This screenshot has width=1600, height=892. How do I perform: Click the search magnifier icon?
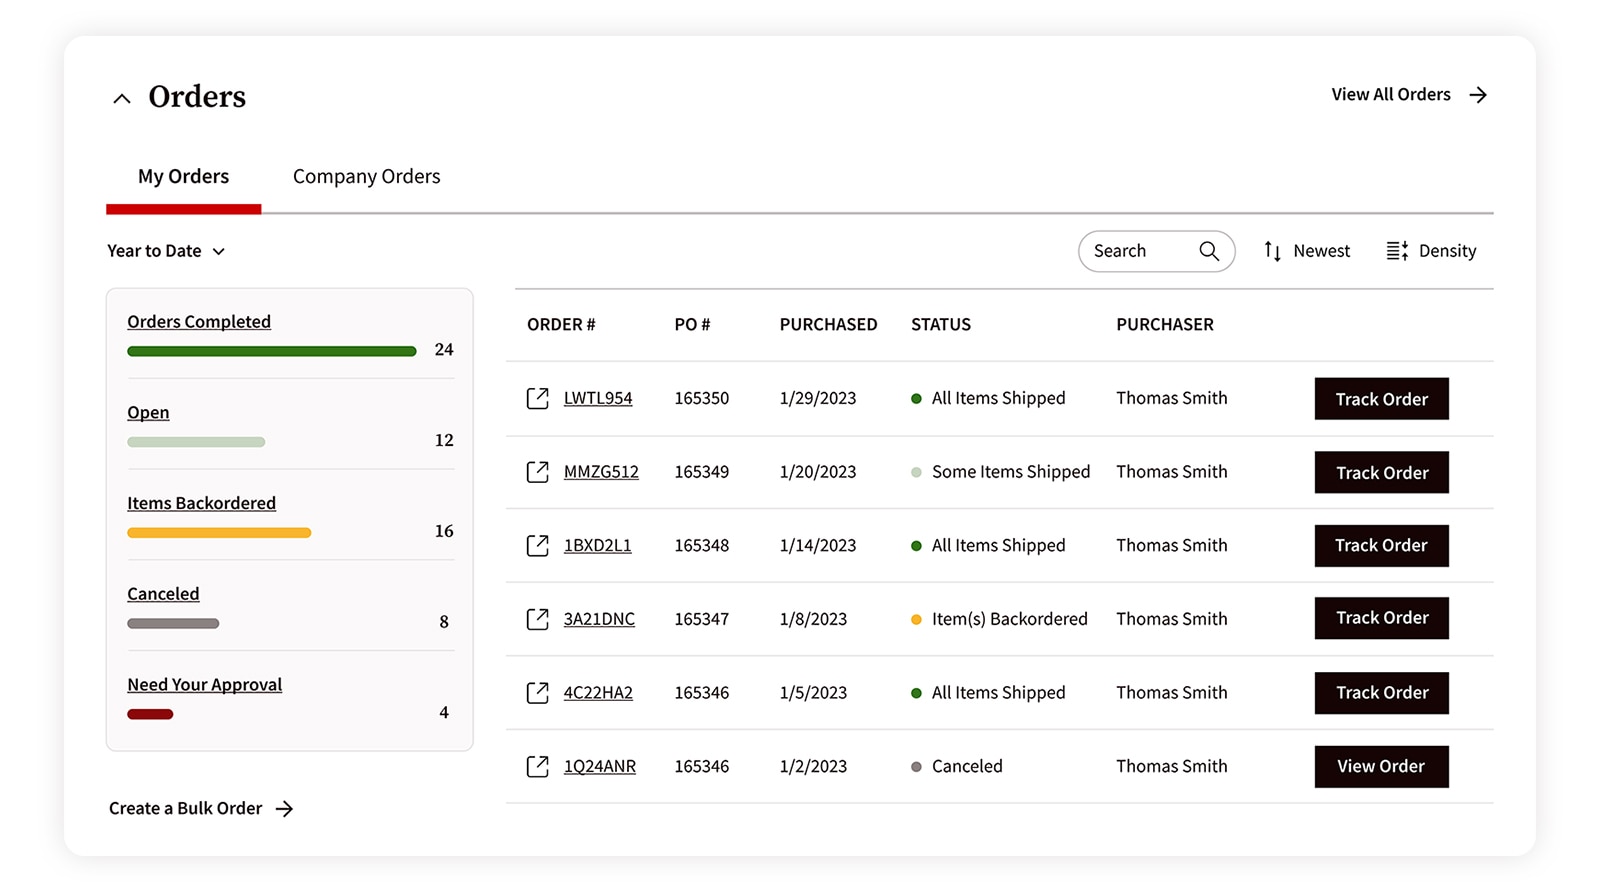click(1209, 251)
